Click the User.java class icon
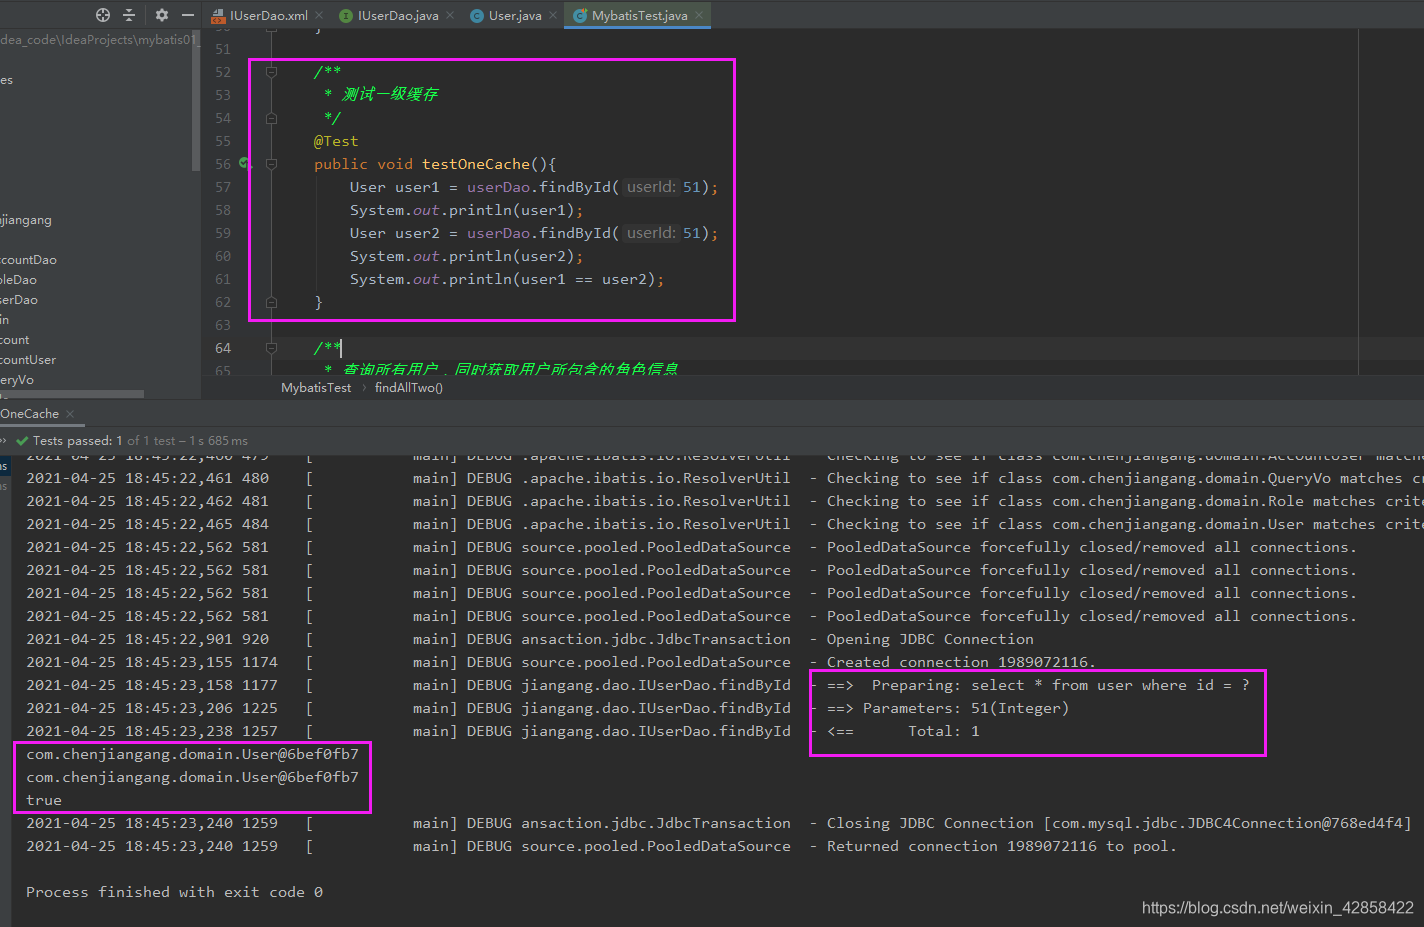Viewport: 1424px width, 927px height. [x=477, y=16]
